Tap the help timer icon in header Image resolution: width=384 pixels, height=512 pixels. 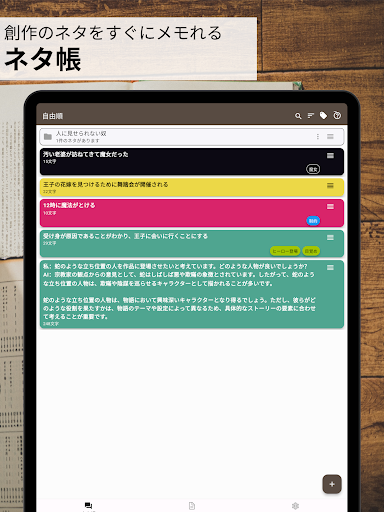pyautogui.click(x=337, y=115)
